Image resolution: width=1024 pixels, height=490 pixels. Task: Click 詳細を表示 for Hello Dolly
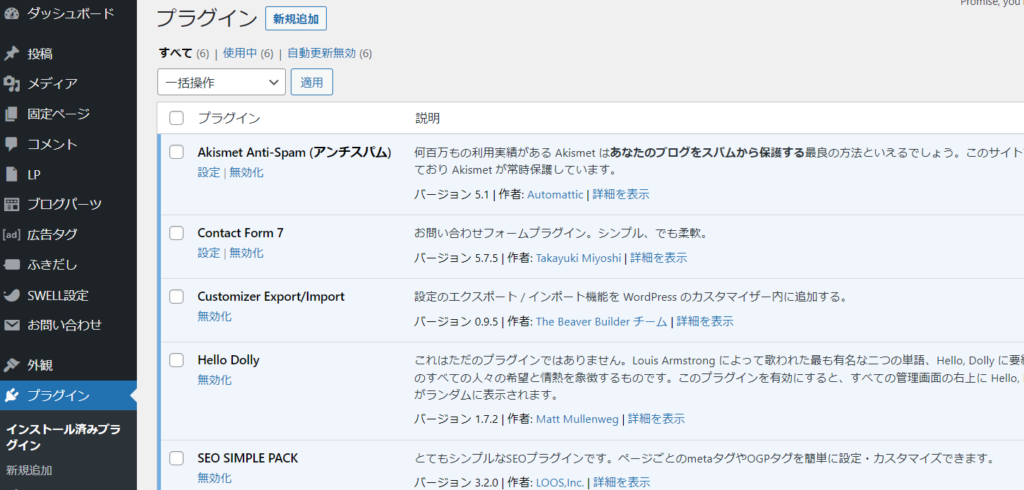click(x=657, y=419)
